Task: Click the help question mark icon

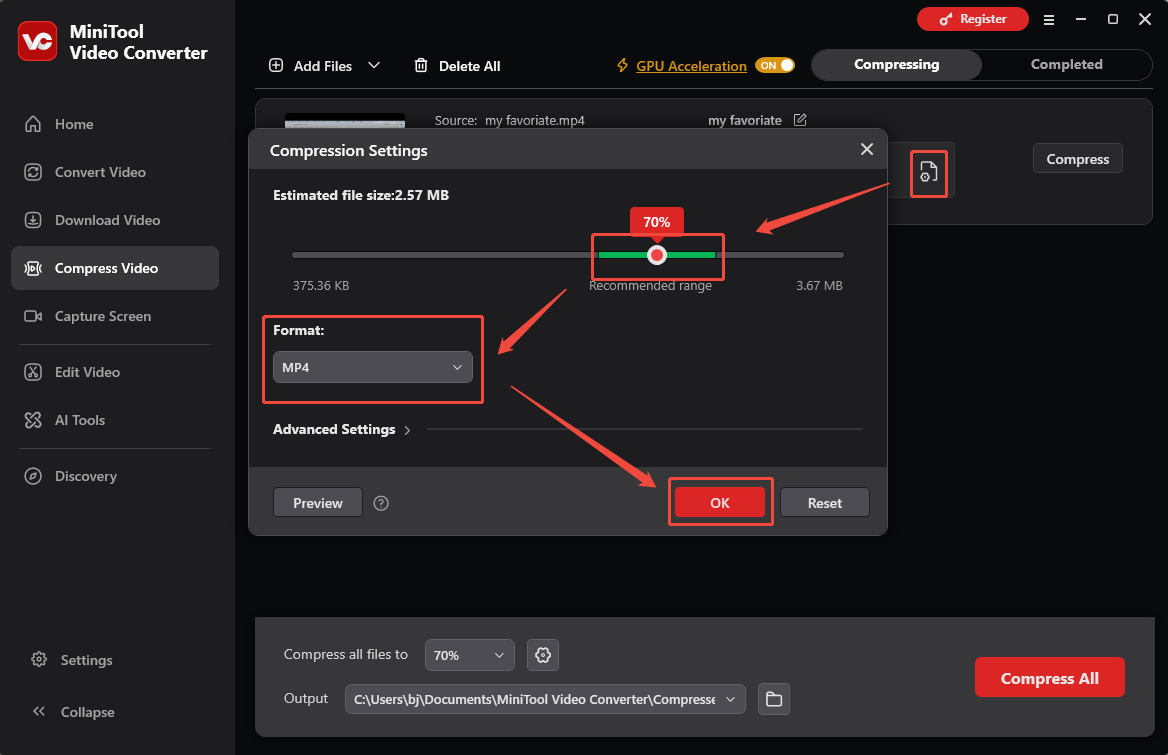Action: [x=381, y=503]
